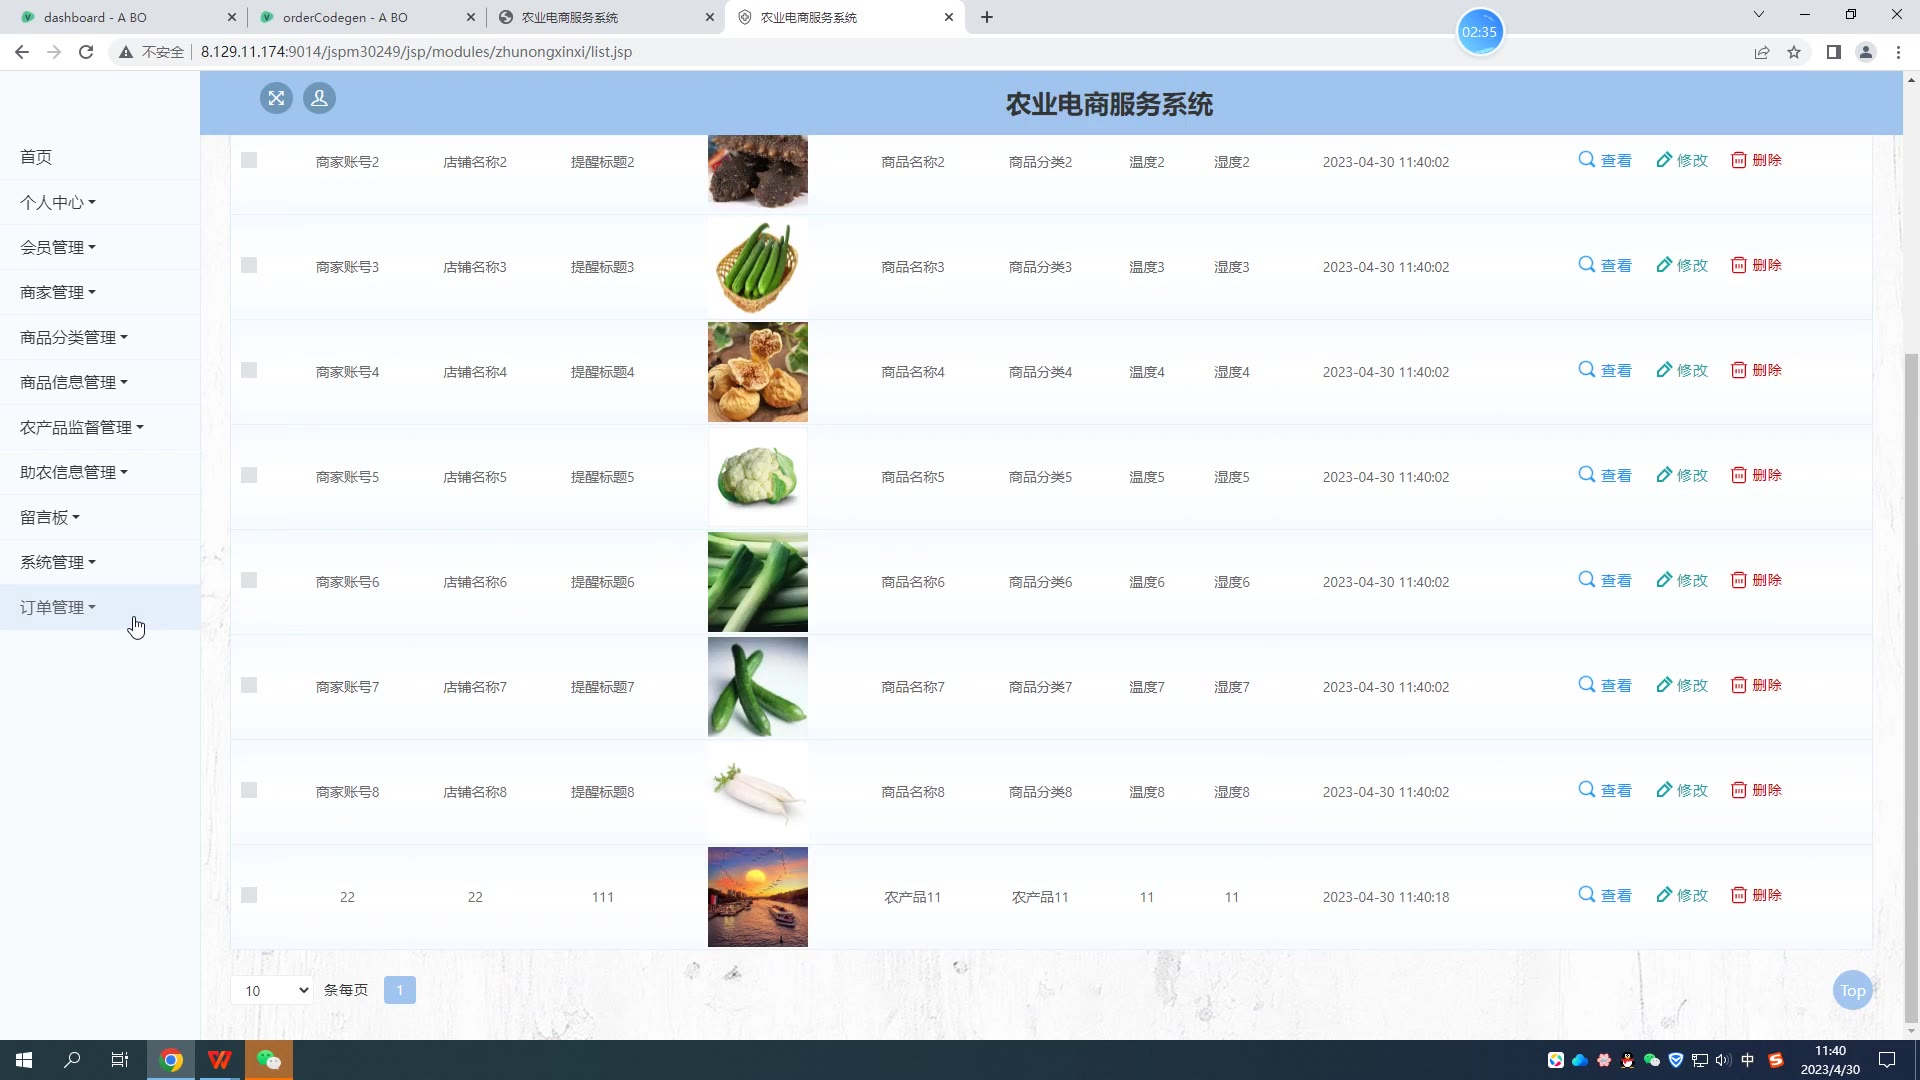Screen dimensions: 1920x1080
Task: Click the edit pencil for 商家账号5 row
Action: click(x=1664, y=475)
